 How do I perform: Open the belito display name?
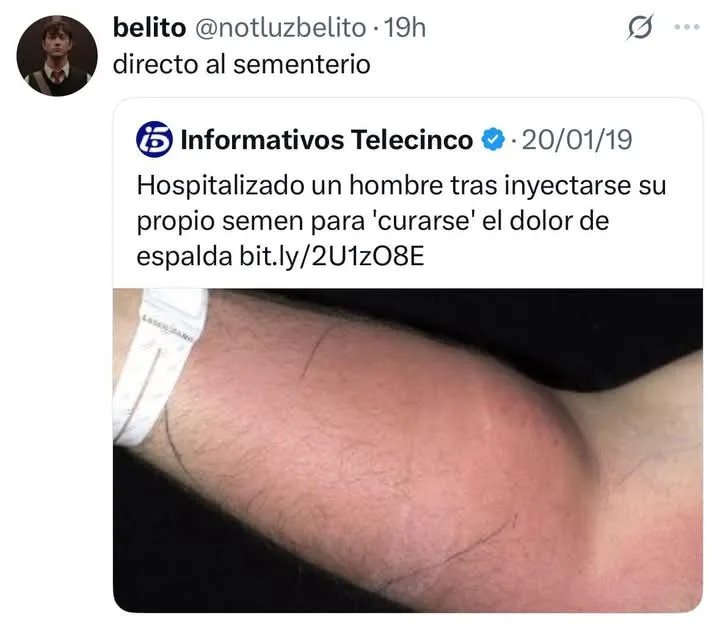point(149,28)
